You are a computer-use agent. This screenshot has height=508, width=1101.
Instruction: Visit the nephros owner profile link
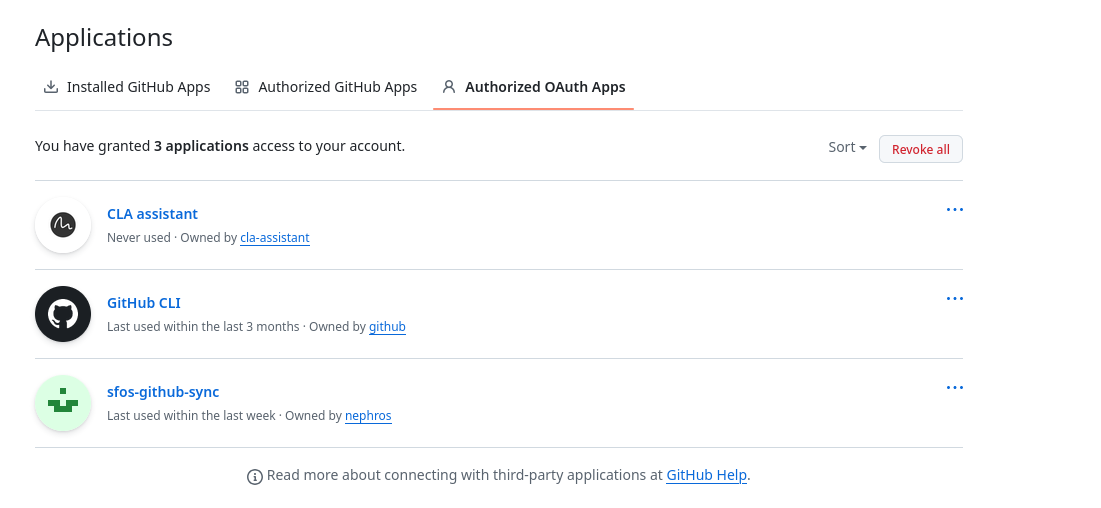368,416
